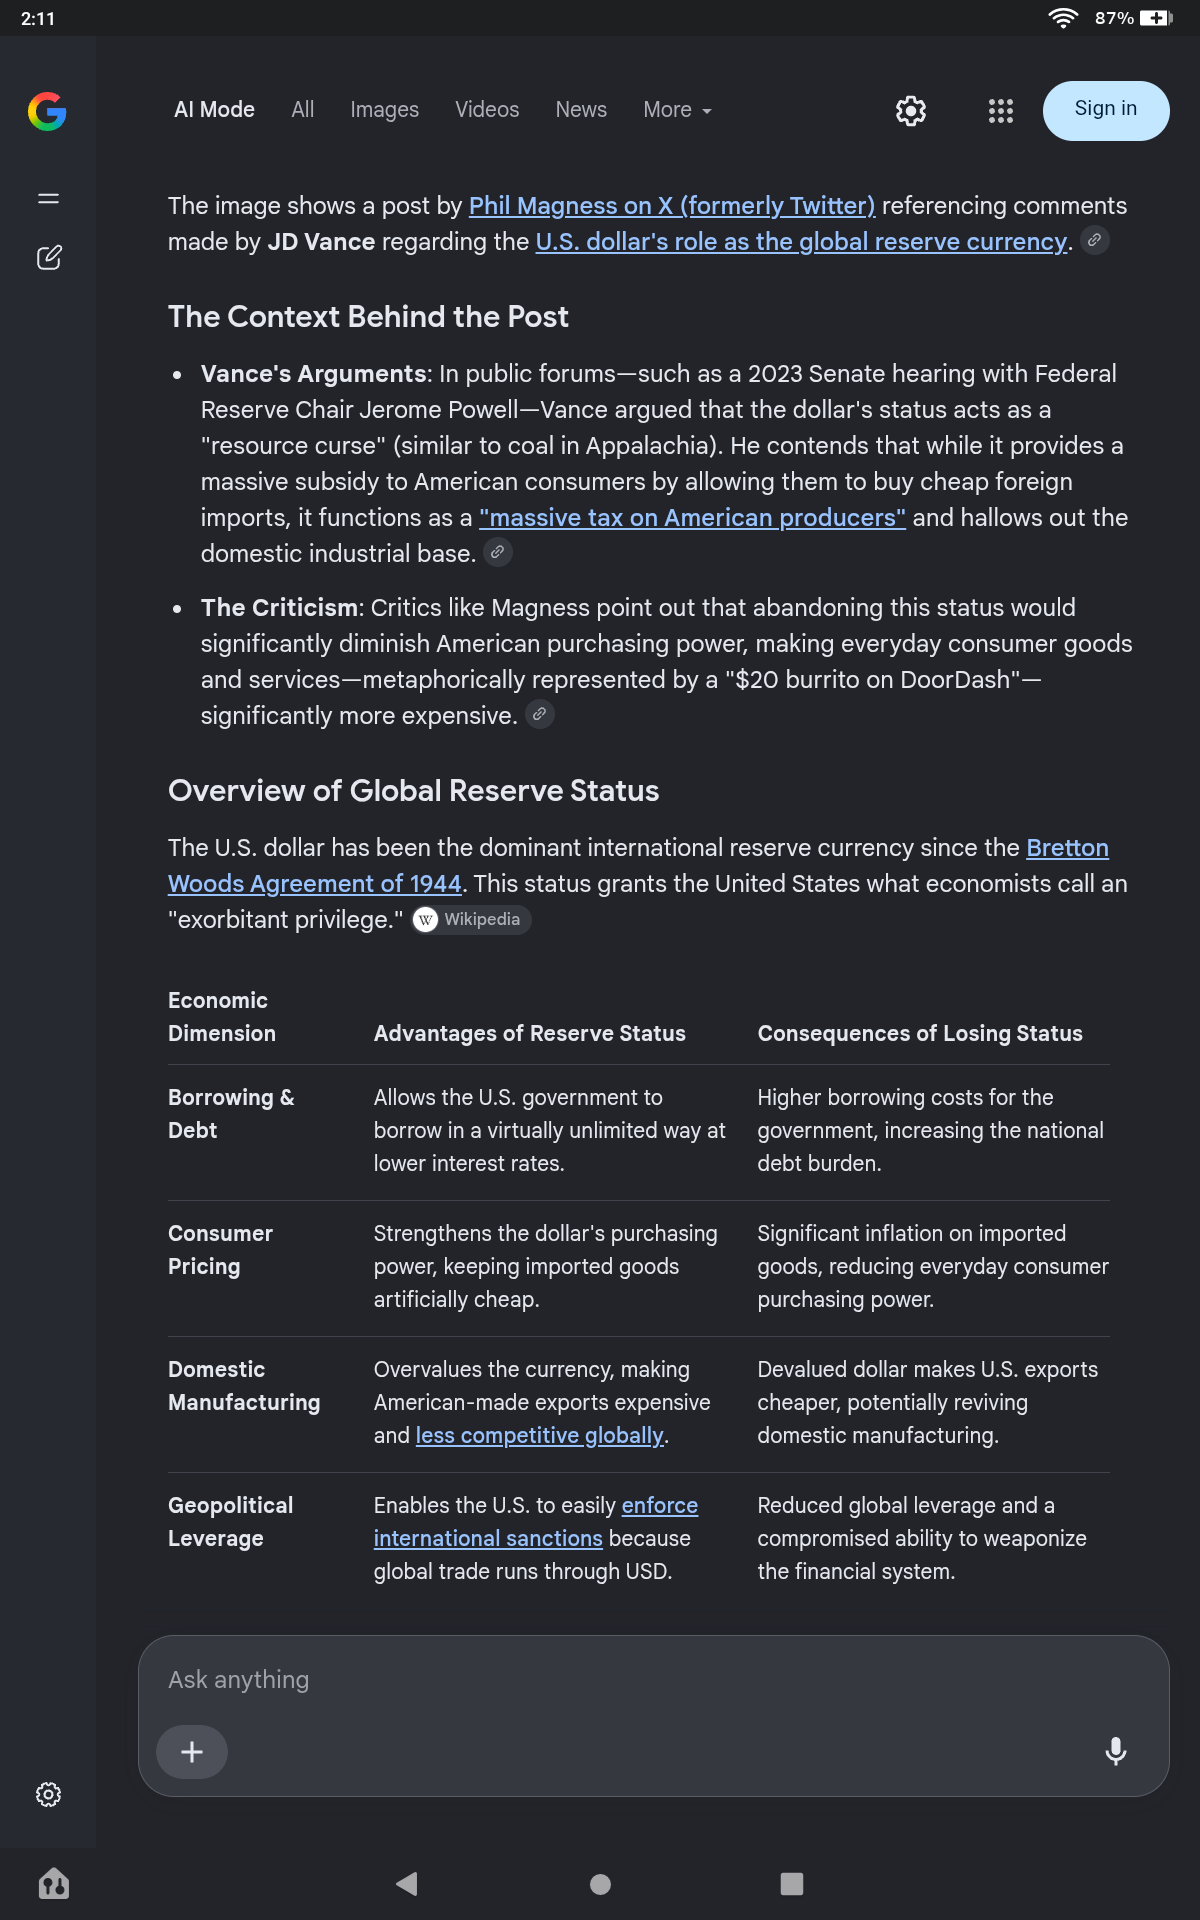
Task: Activate microphone voice input
Action: click(1116, 1751)
